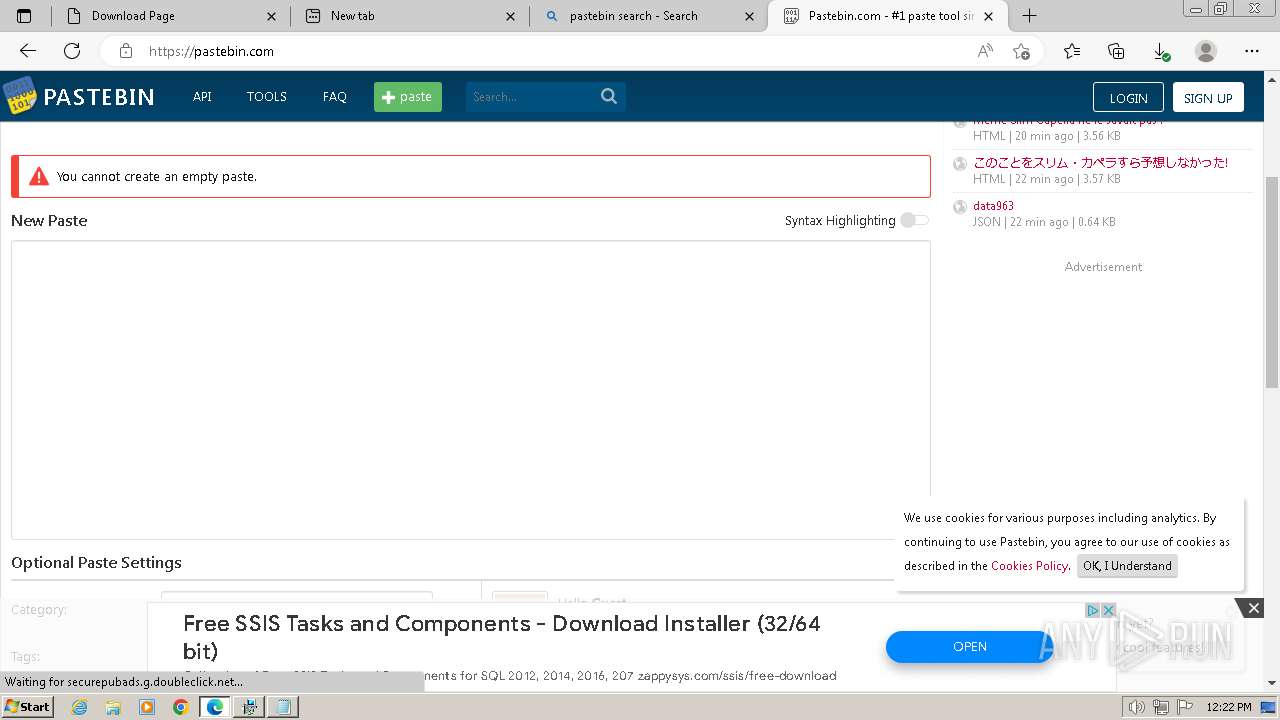The width and height of the screenshot is (1280, 720).
Task: Go back to the previous page
Action: [x=28, y=51]
